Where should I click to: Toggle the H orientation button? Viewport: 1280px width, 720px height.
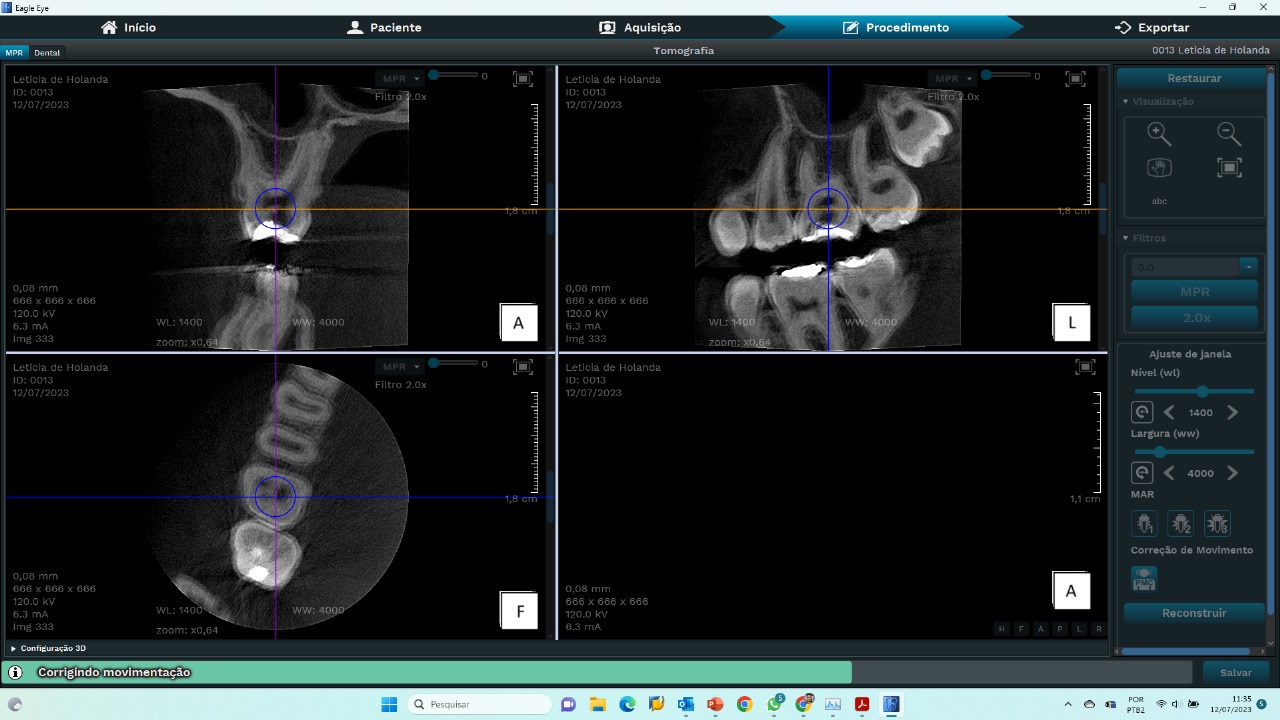click(x=1002, y=629)
